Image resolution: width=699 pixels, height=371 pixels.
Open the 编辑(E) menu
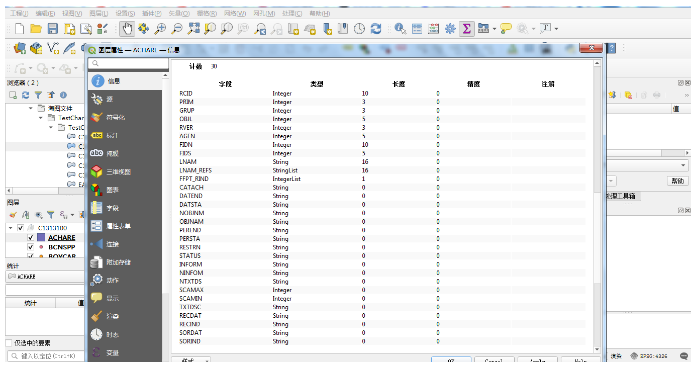pyautogui.click(x=45, y=13)
